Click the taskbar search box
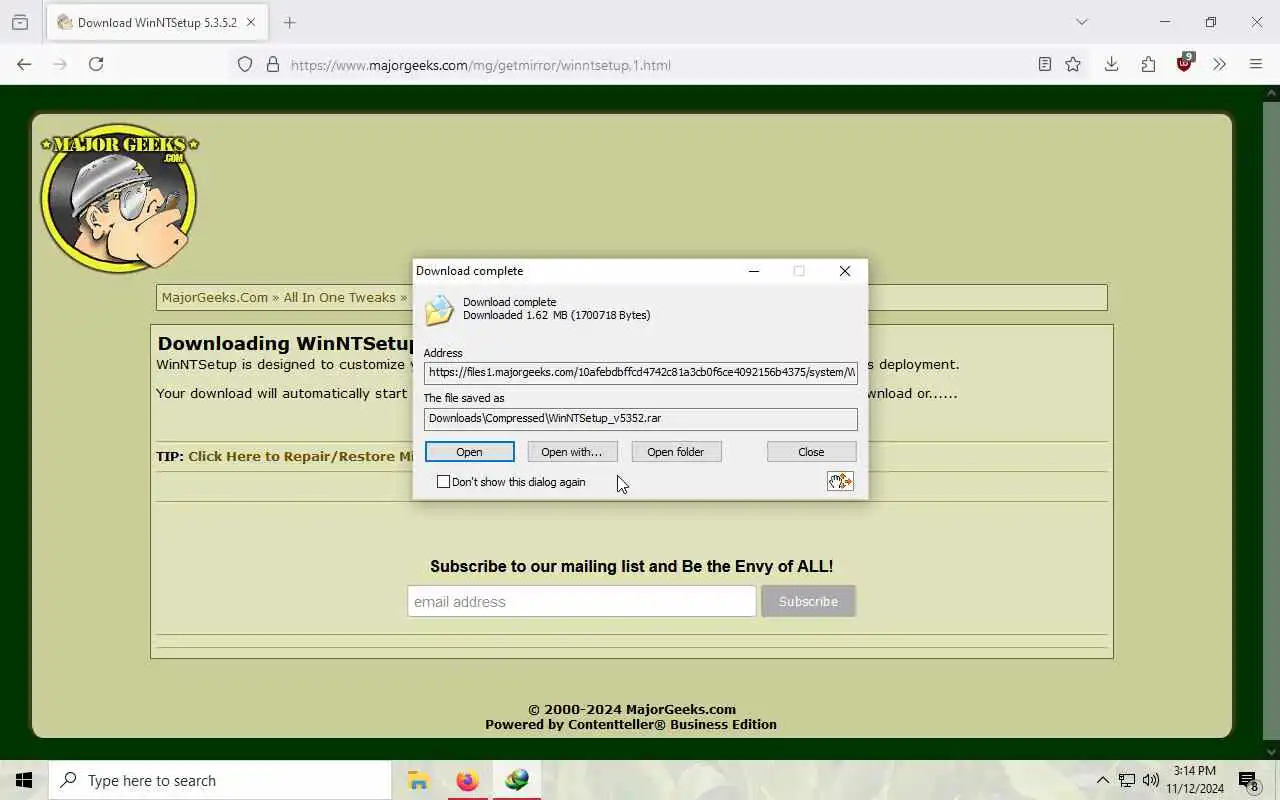The height and width of the screenshot is (800, 1280). pyautogui.click(x=220, y=780)
